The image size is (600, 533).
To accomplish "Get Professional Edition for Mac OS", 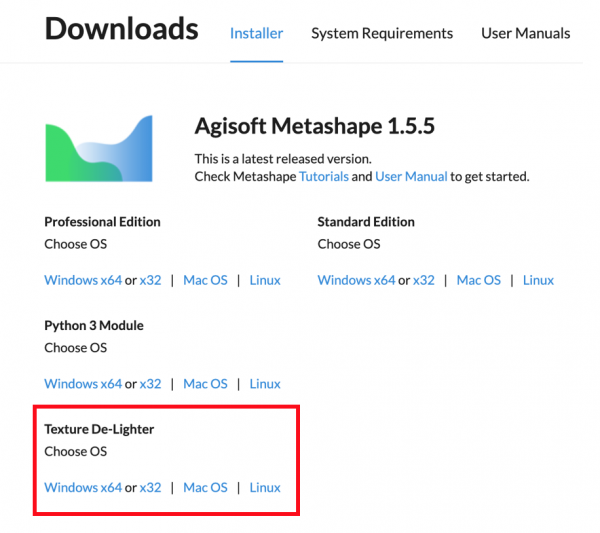I will pyautogui.click(x=205, y=280).
